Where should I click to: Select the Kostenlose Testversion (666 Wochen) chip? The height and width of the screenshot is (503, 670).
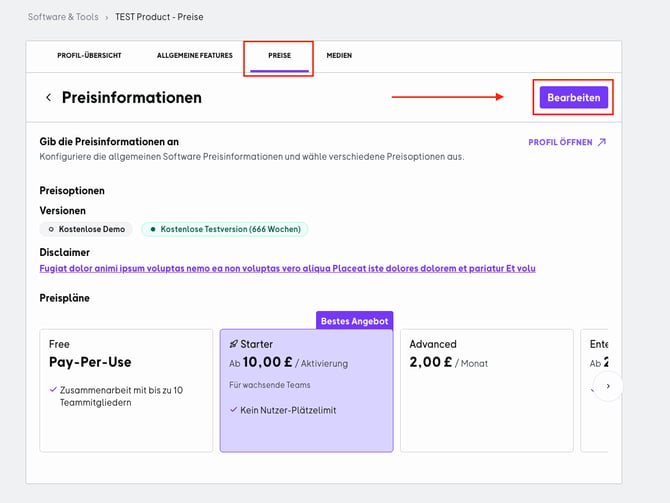(x=225, y=229)
